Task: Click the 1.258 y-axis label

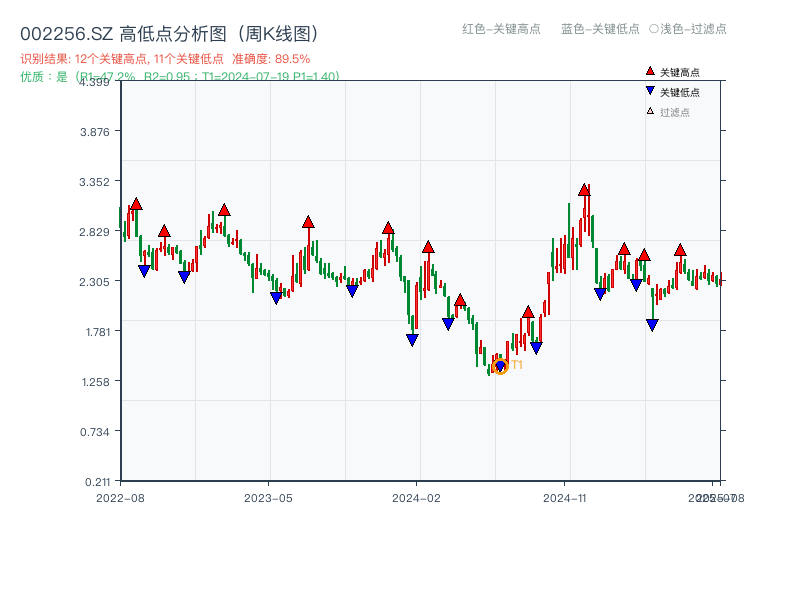Action: coord(96,382)
